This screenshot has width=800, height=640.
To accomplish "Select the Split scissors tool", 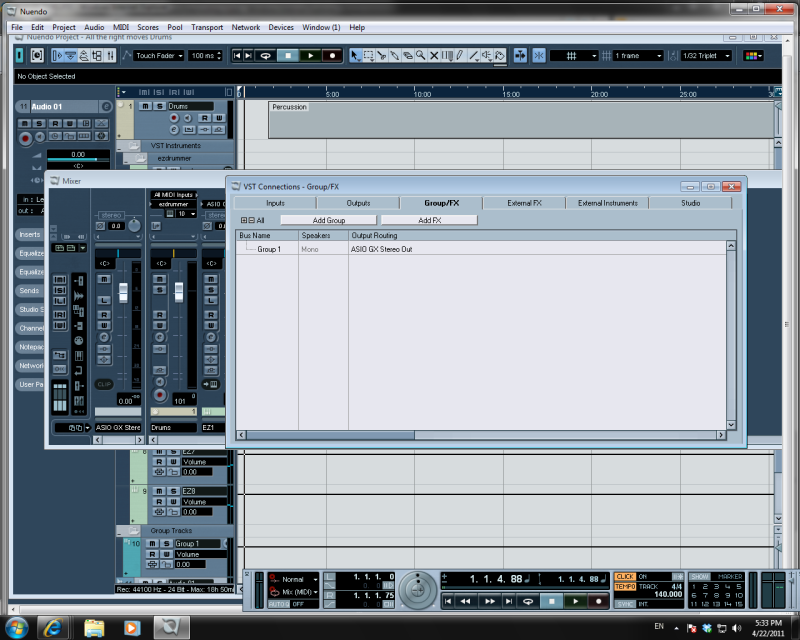I will (382, 55).
